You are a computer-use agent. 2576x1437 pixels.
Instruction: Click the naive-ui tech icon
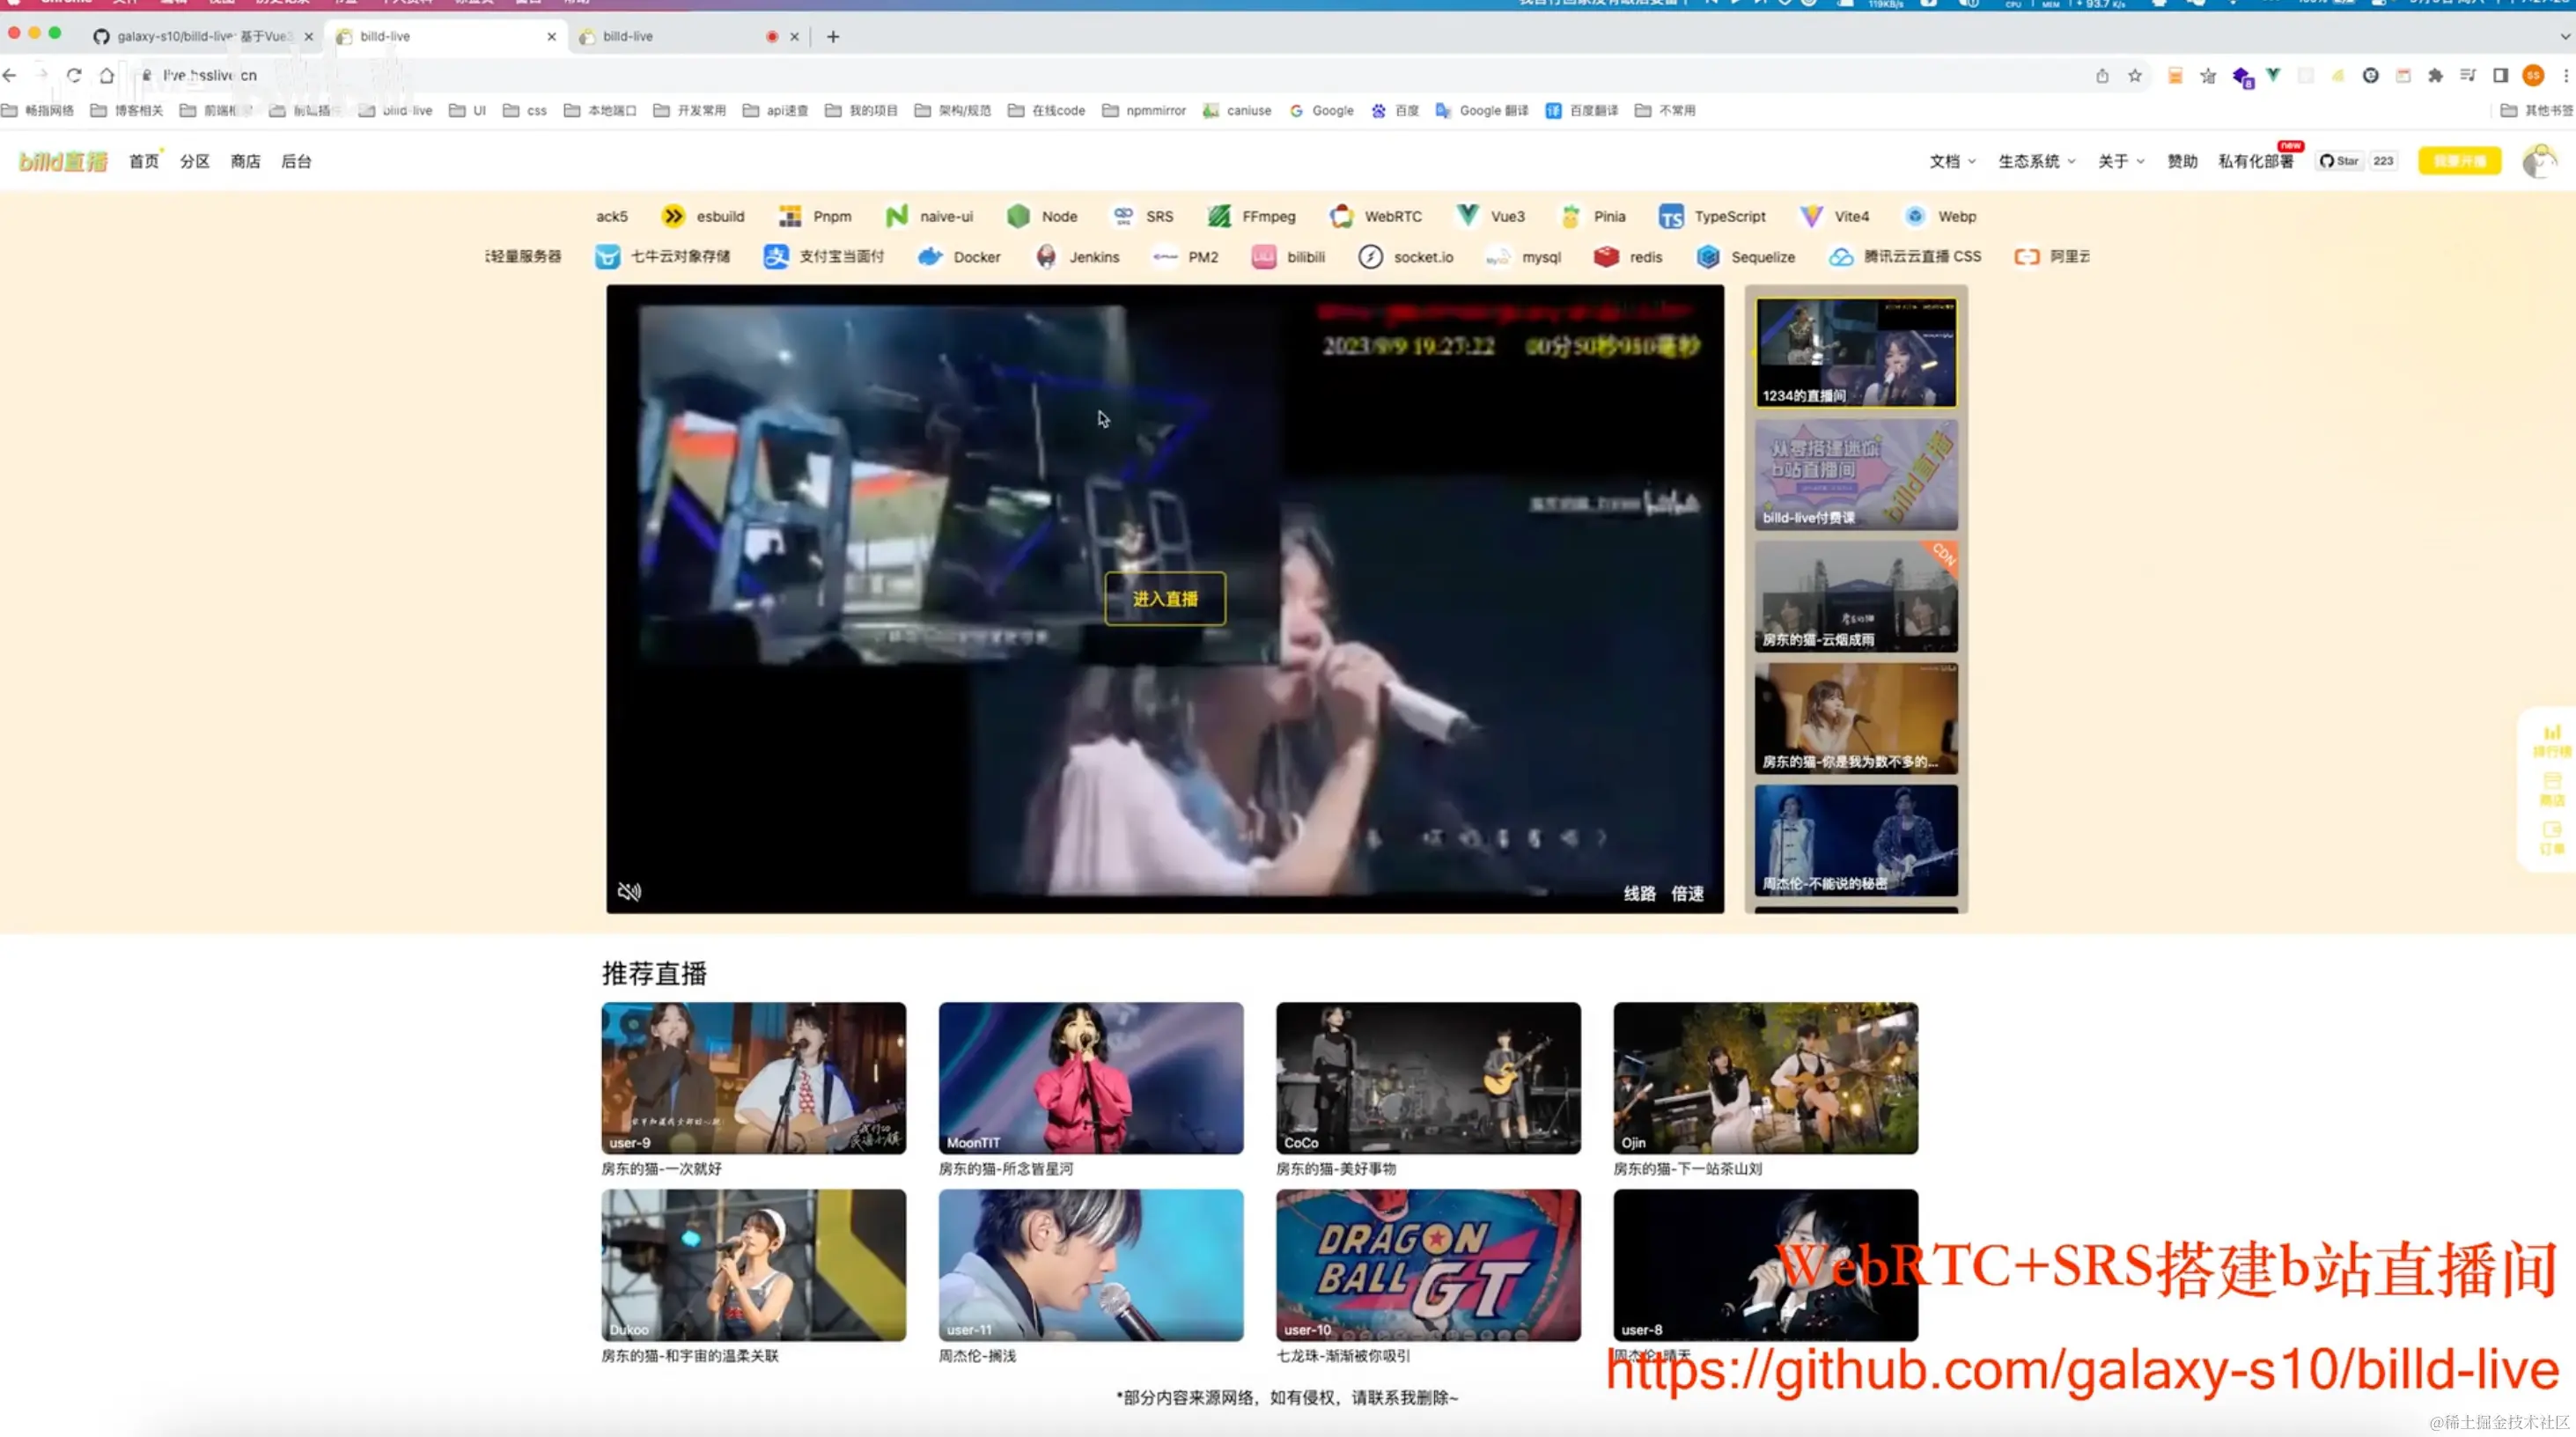[897, 216]
